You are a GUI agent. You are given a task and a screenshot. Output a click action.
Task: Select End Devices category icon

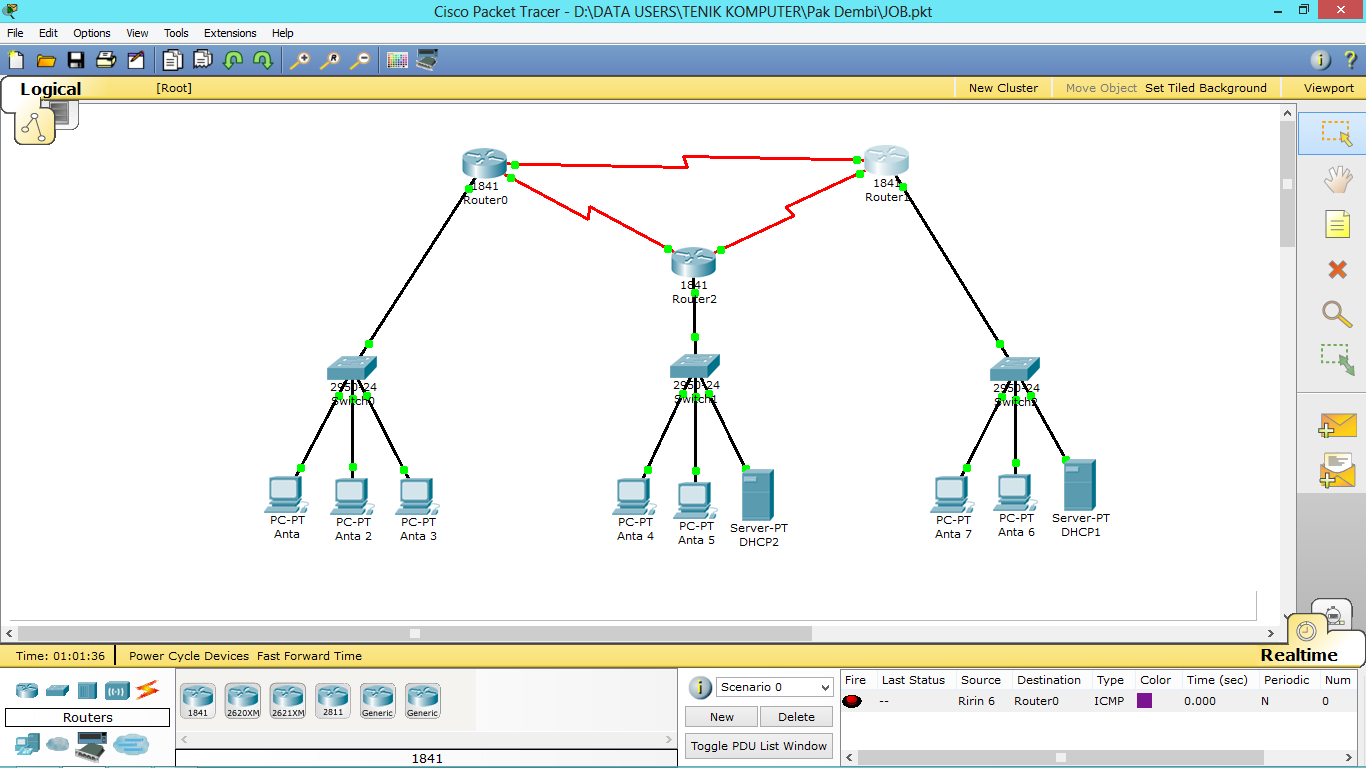[27, 744]
